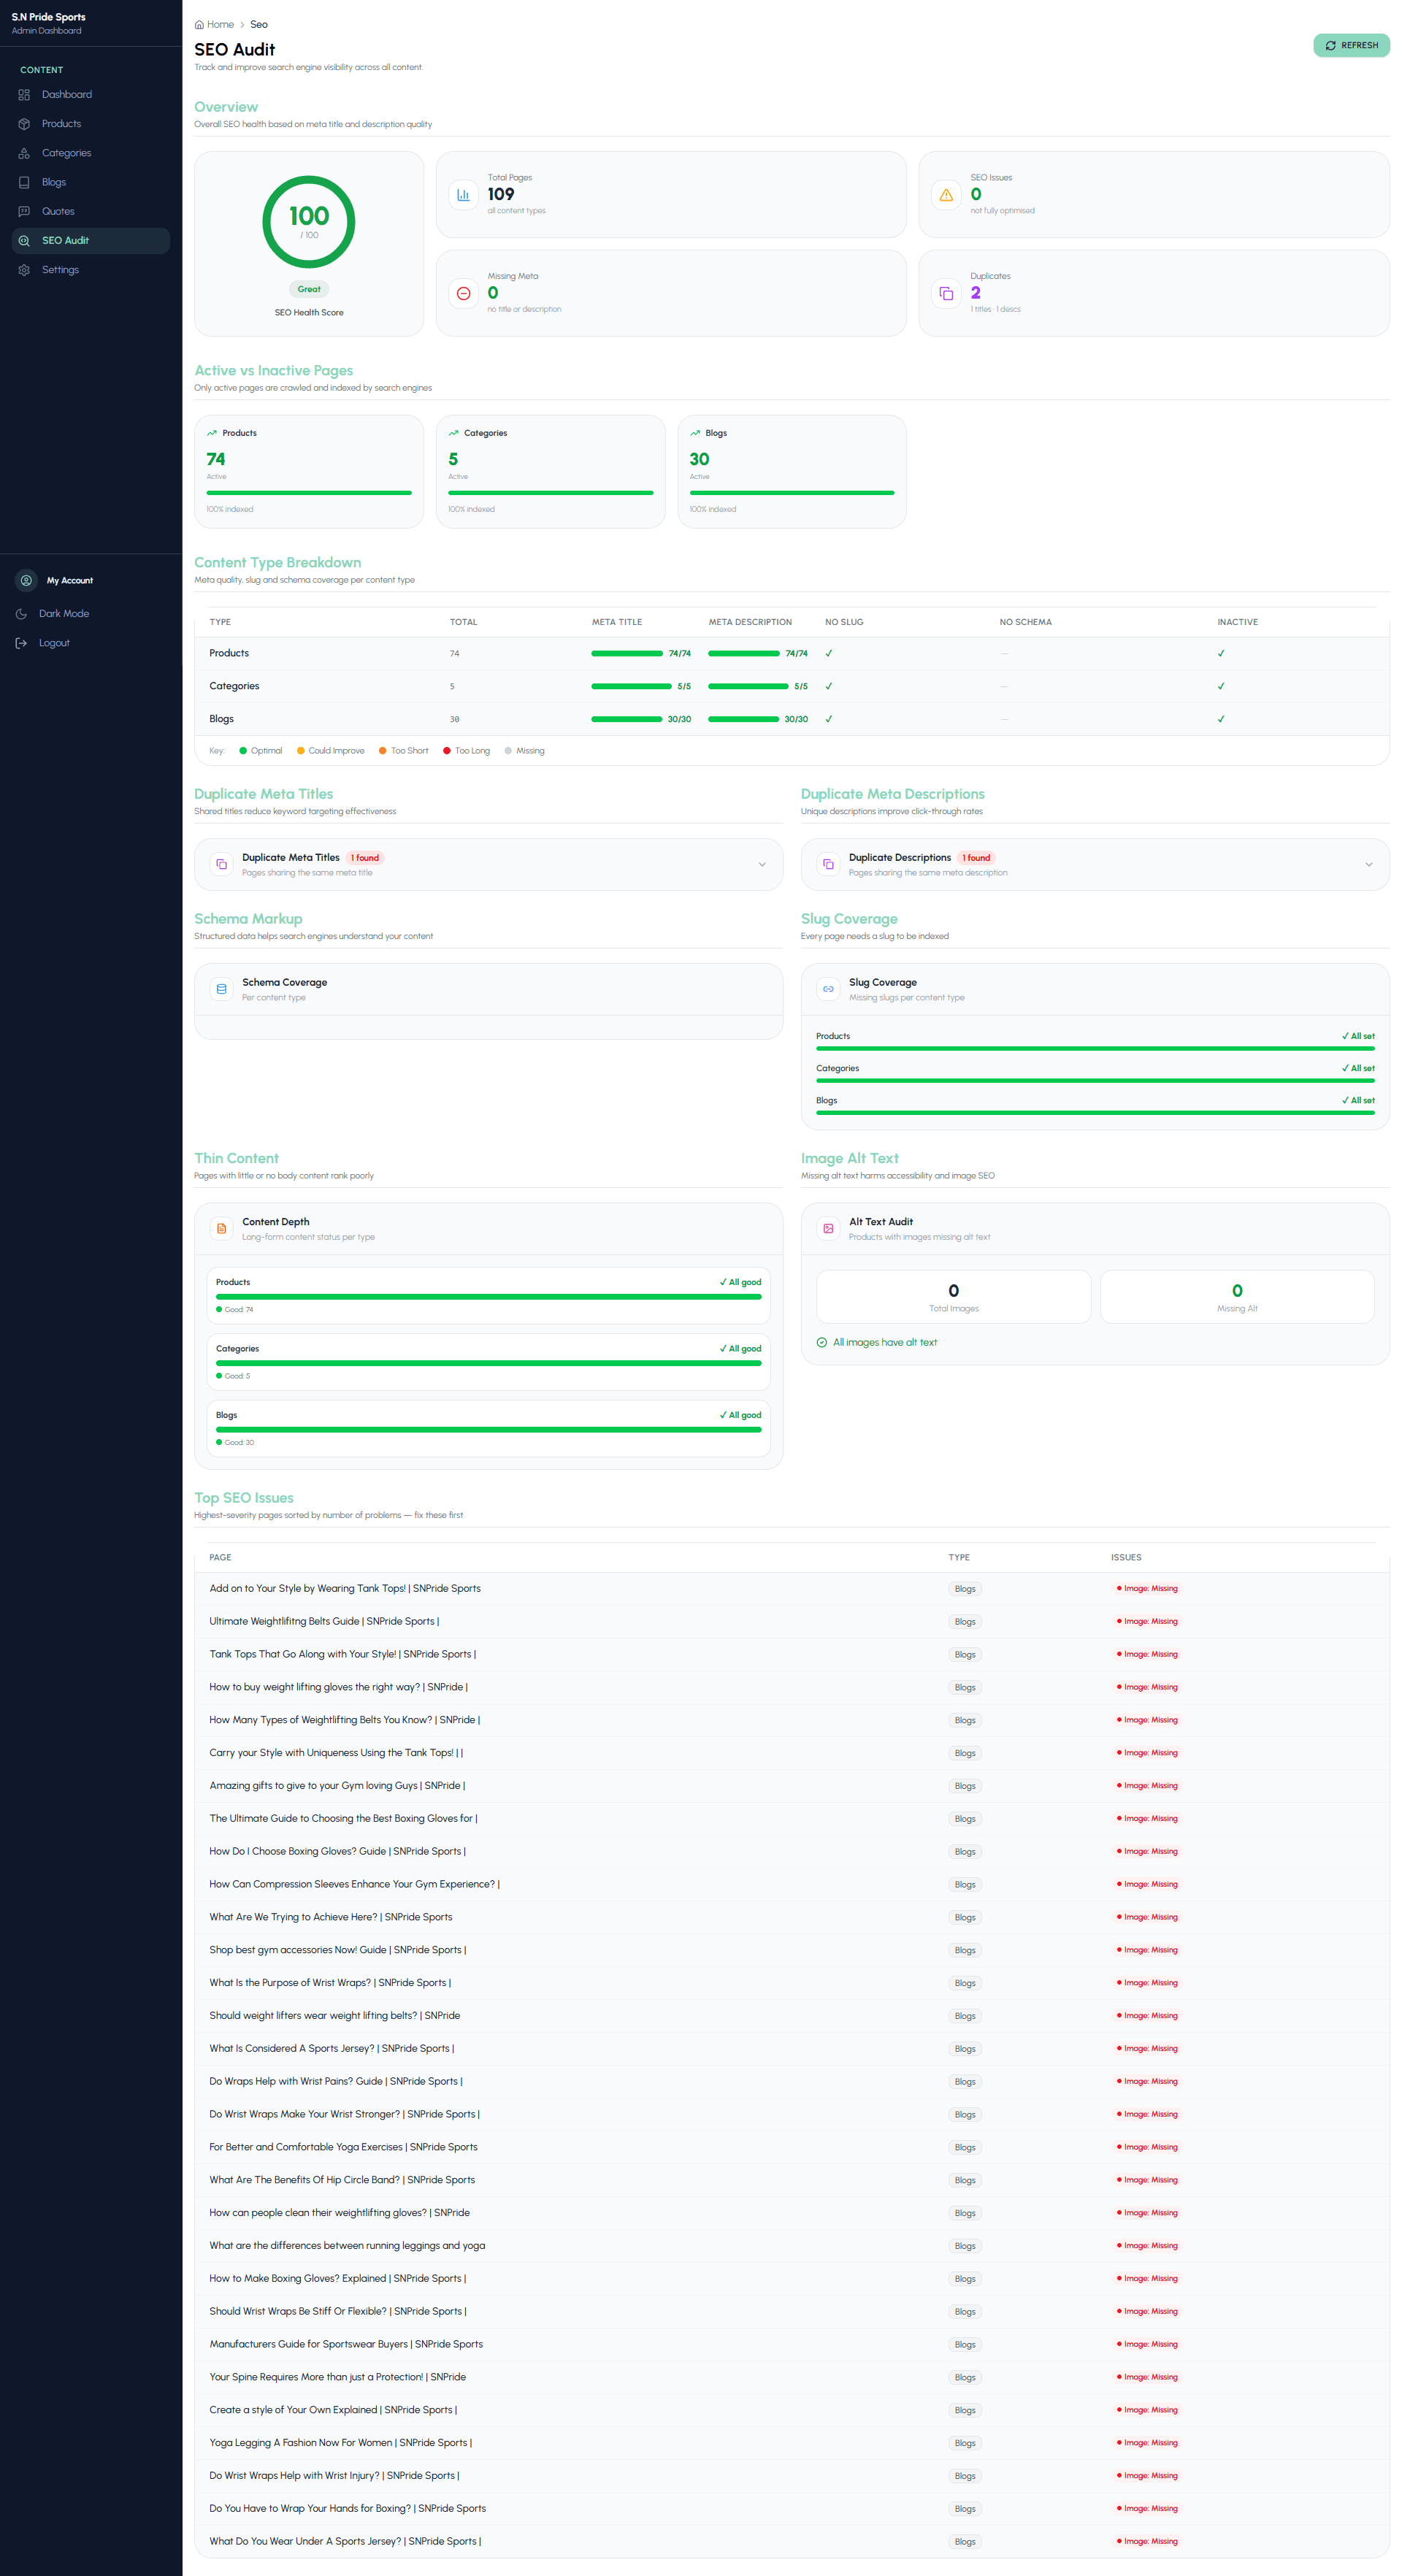
Task: Click the Quotes message icon in sidebar
Action: 24,211
